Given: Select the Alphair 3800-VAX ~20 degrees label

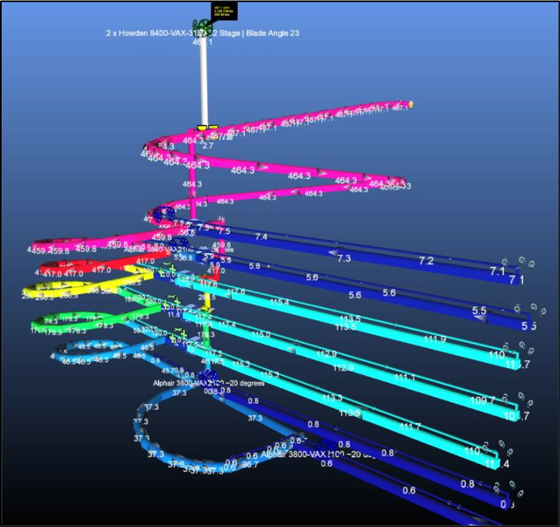Looking at the screenshot, I should (x=209, y=383).
